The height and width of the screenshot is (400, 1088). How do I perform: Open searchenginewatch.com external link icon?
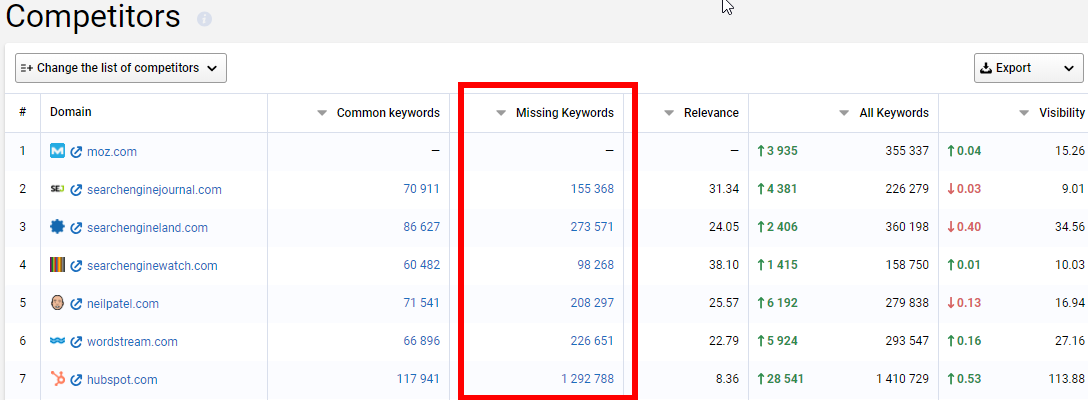click(x=76, y=266)
